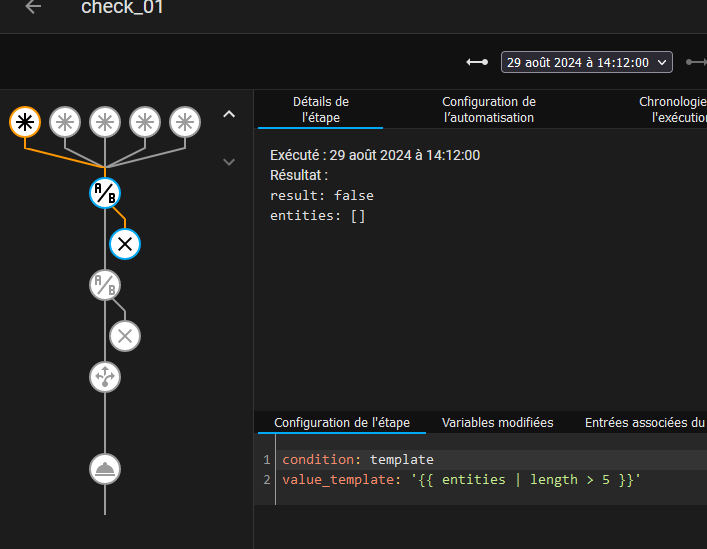The image size is (707, 549).
Task: Go to the newer trace arrow
Action: click(x=697, y=62)
